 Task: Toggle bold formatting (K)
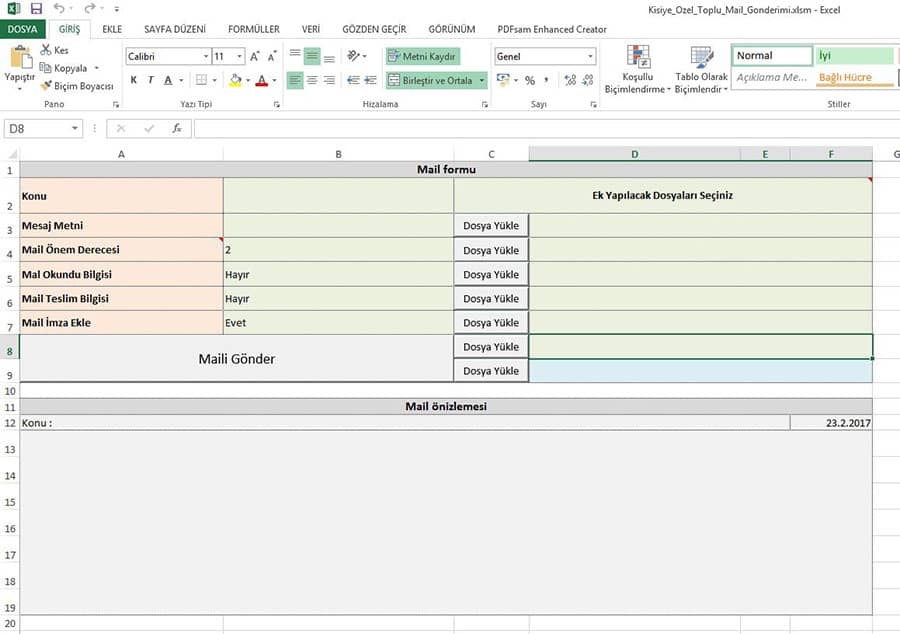click(134, 80)
